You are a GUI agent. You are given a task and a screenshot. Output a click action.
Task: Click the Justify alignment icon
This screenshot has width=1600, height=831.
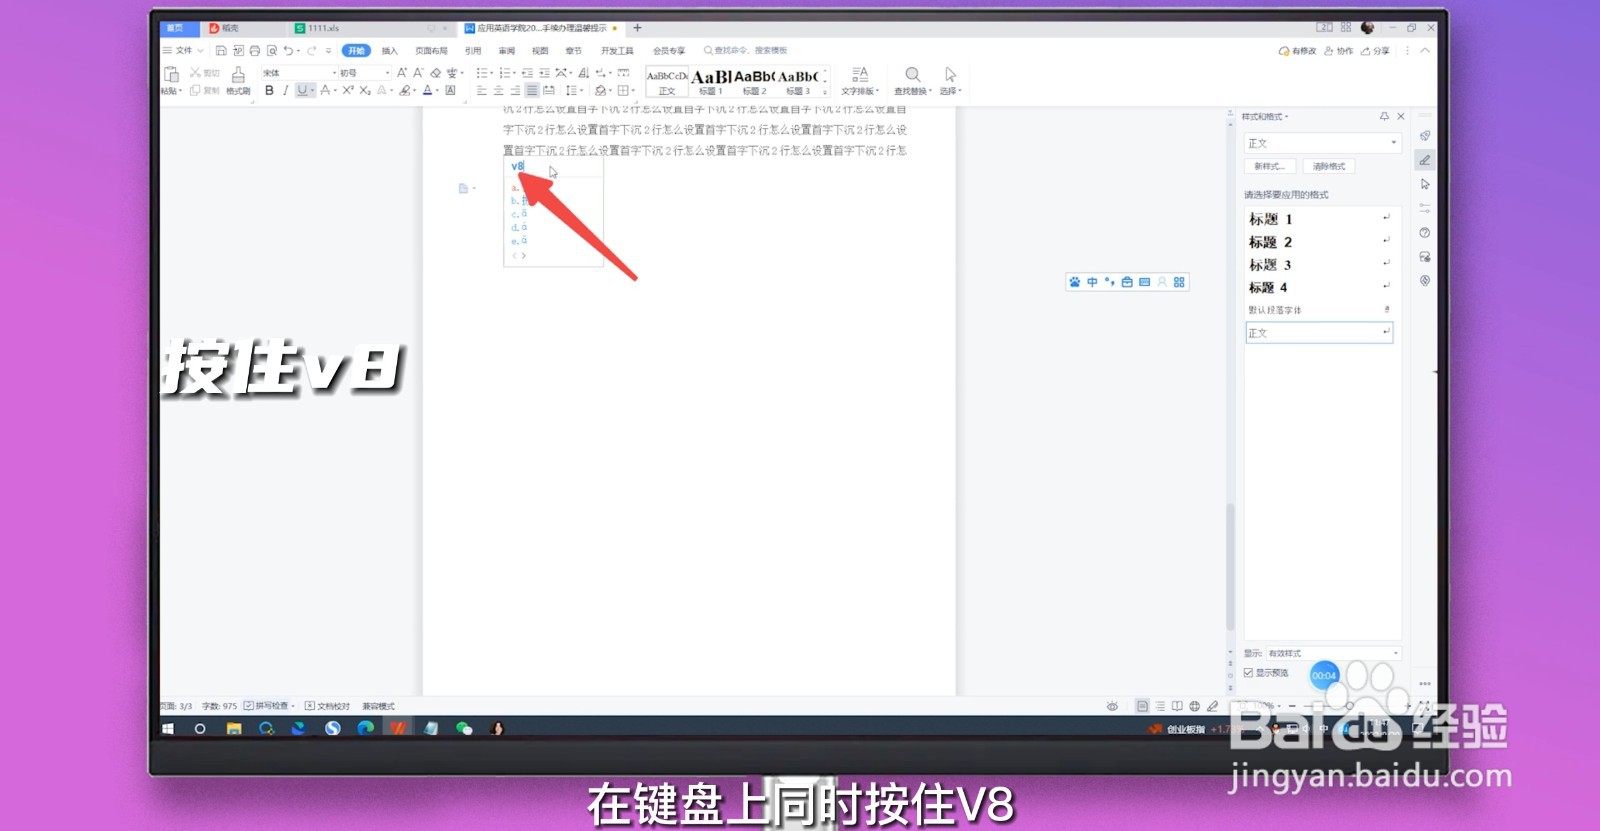click(532, 90)
